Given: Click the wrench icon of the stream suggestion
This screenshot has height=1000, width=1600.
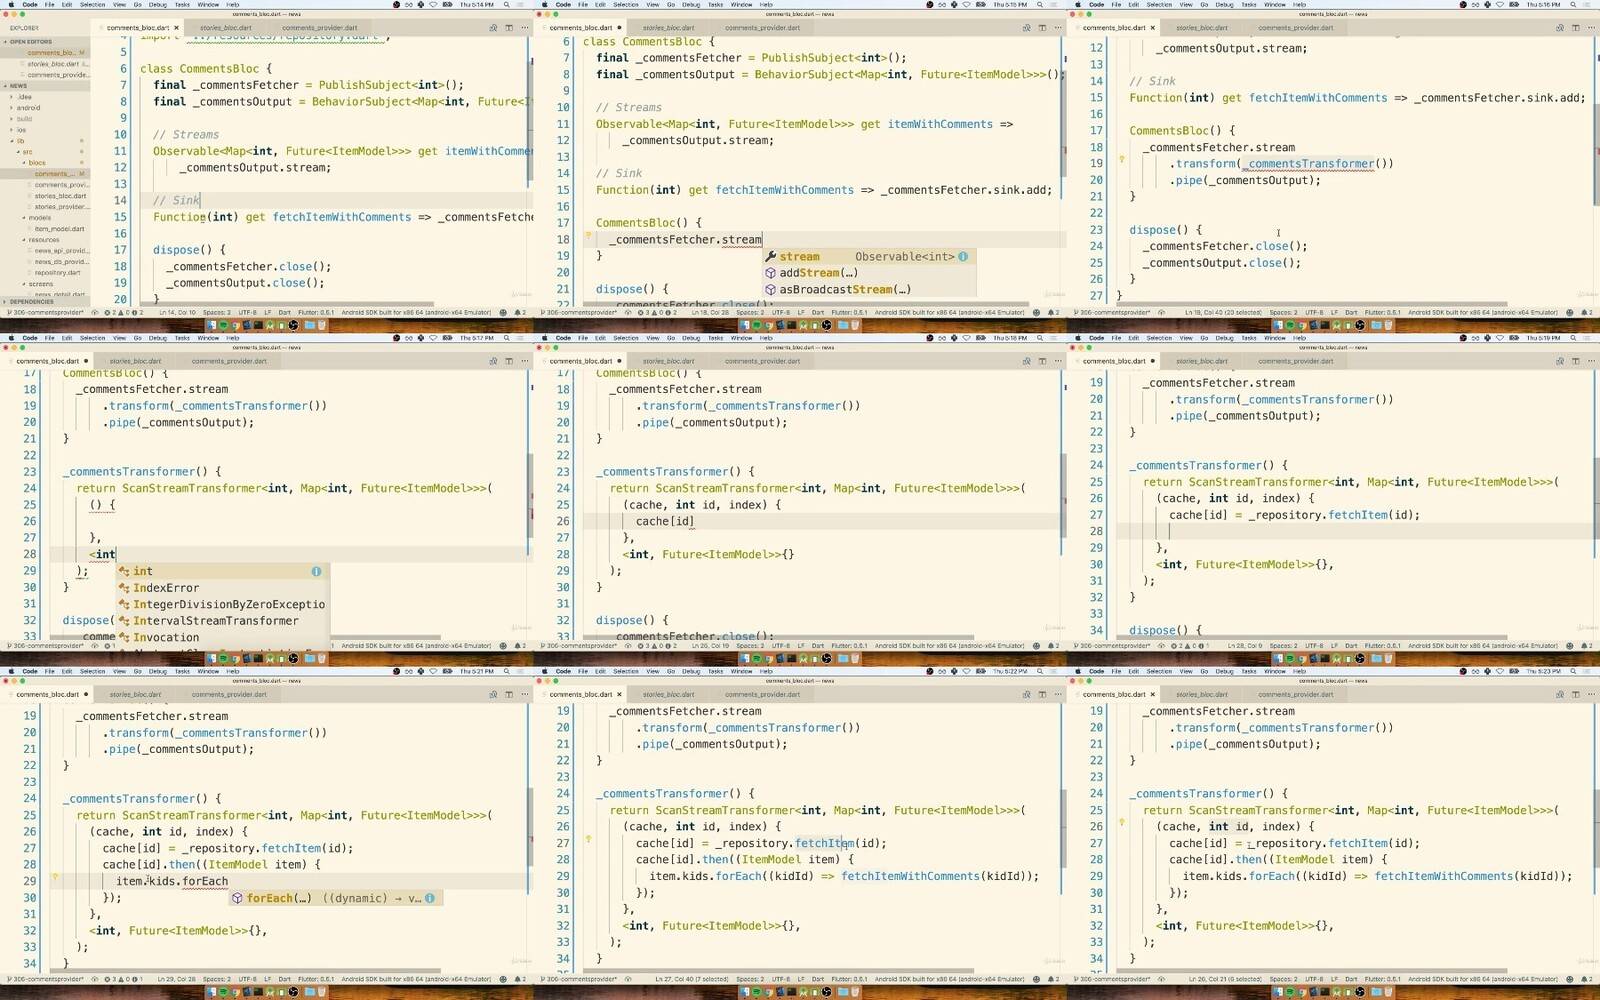Looking at the screenshot, I should tap(771, 257).
